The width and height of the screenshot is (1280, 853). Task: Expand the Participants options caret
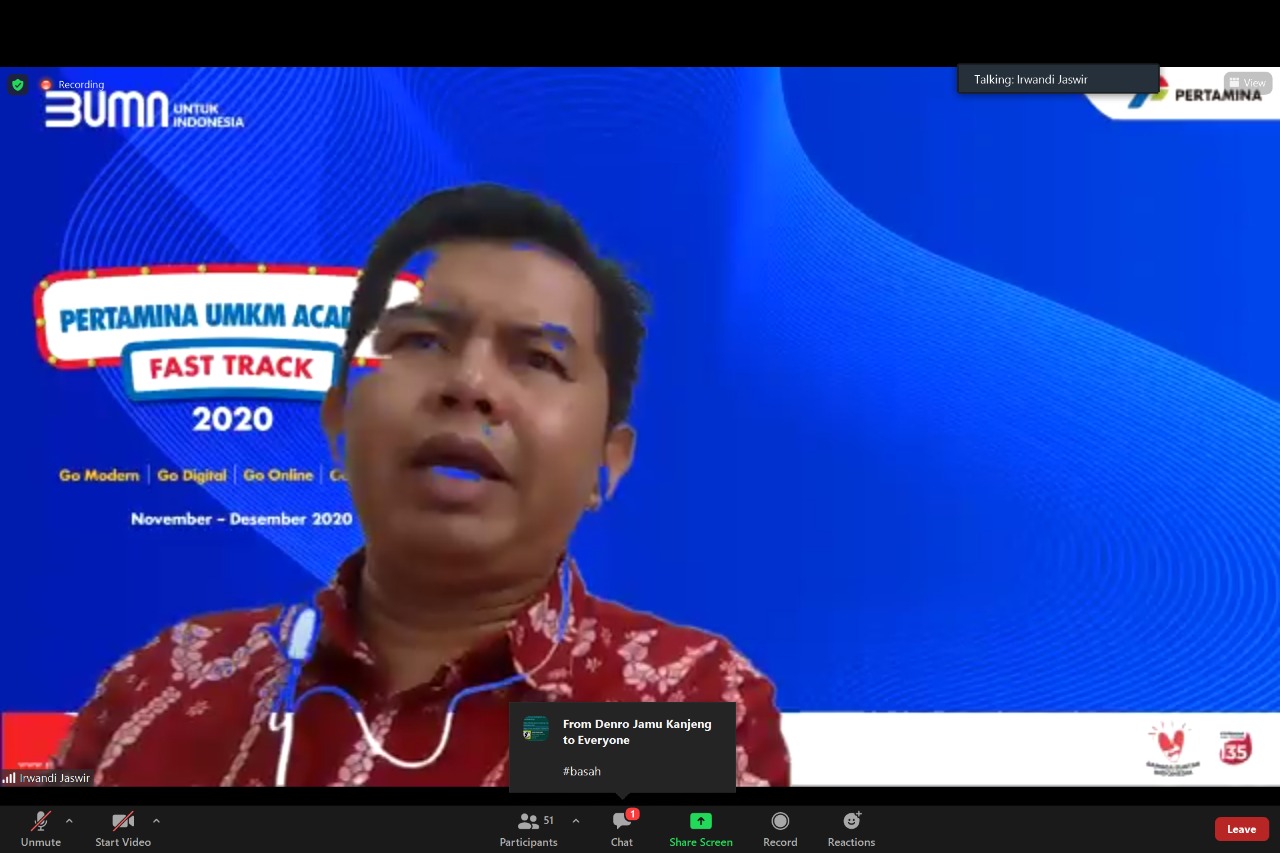tap(576, 821)
